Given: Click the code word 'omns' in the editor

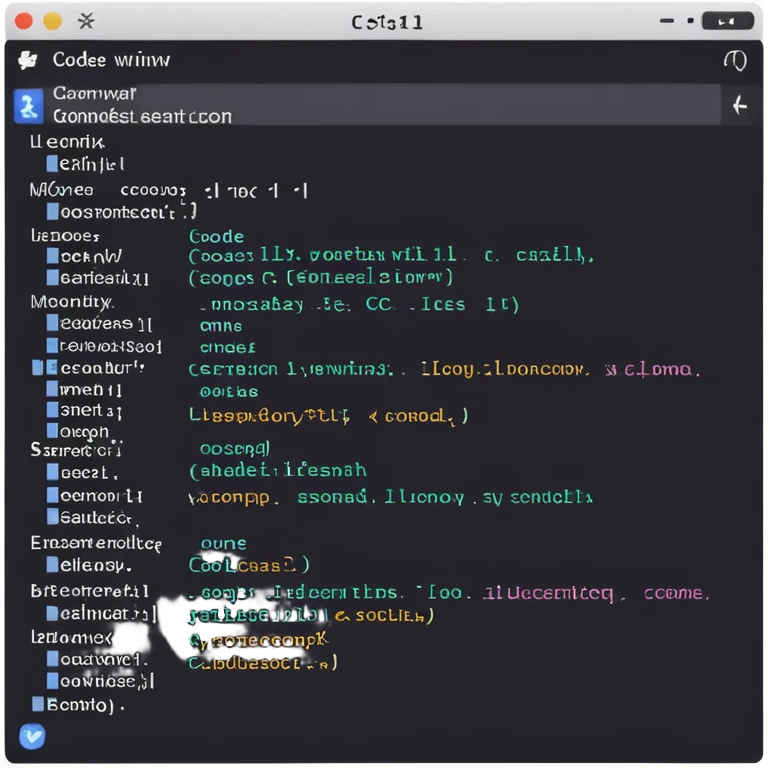Looking at the screenshot, I should pyautogui.click(x=221, y=326).
